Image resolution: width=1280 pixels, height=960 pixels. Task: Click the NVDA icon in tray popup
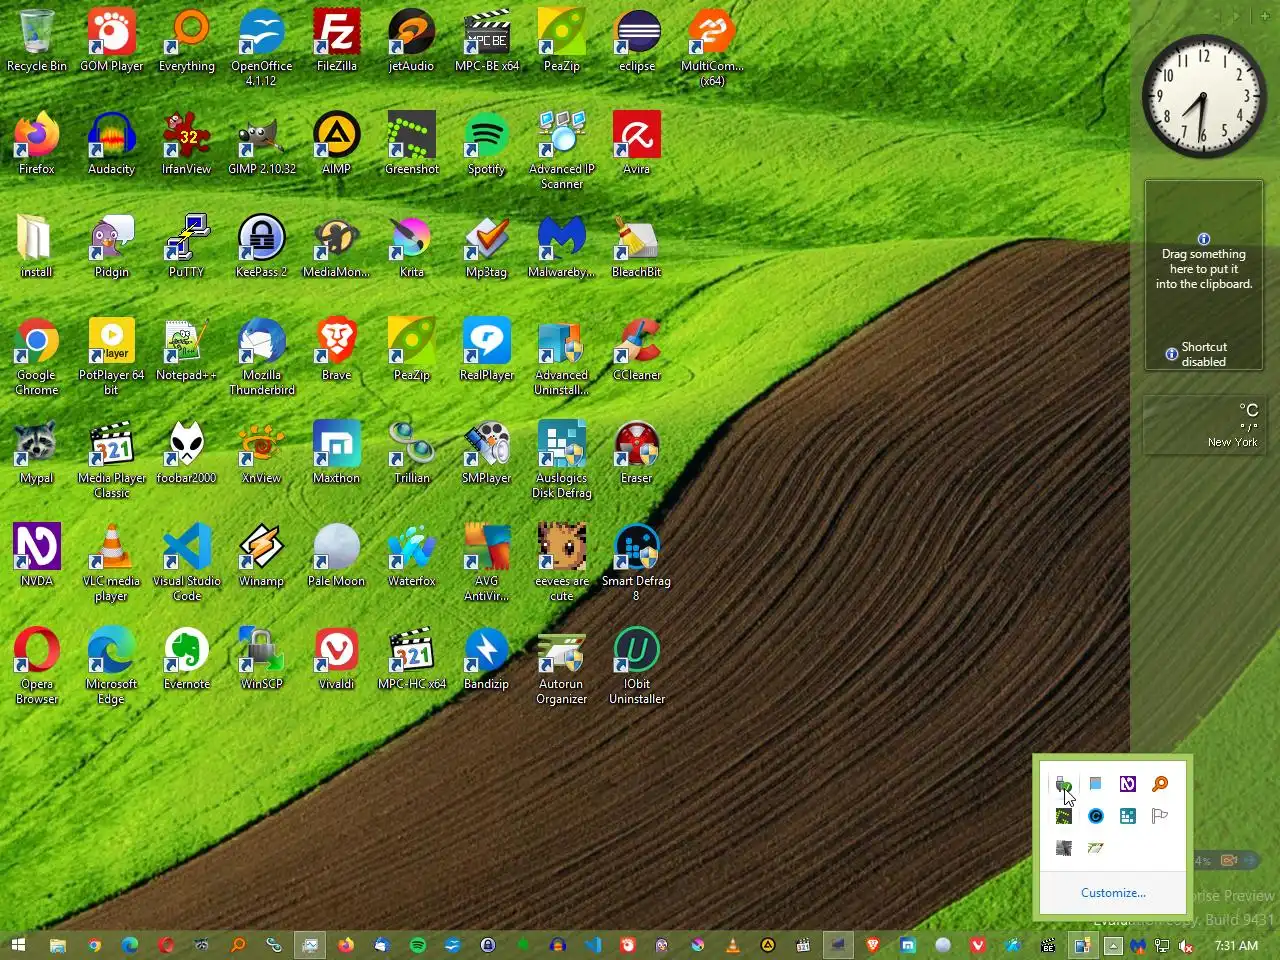pos(1128,784)
